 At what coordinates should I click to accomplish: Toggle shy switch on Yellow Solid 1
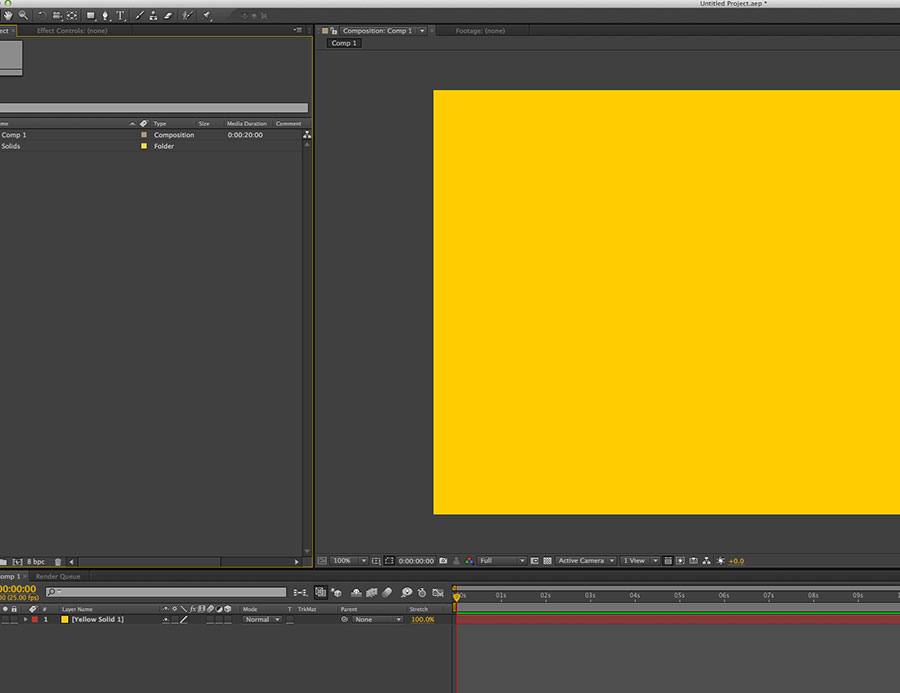(166, 620)
